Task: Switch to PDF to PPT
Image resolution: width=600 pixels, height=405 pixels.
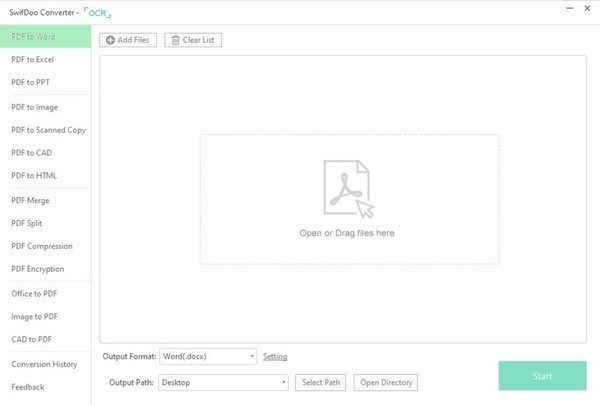Action: tap(46, 82)
